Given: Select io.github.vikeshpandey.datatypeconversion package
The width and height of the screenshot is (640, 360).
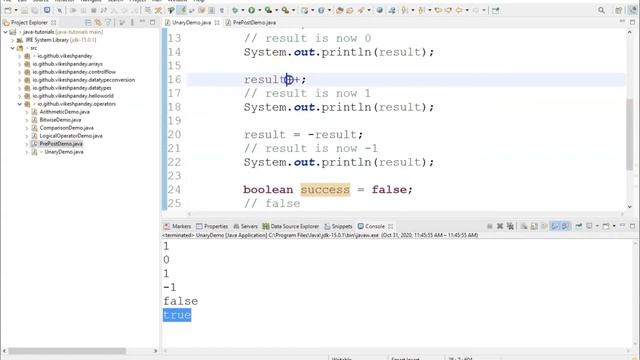Looking at the screenshot, I should click(x=84, y=80).
